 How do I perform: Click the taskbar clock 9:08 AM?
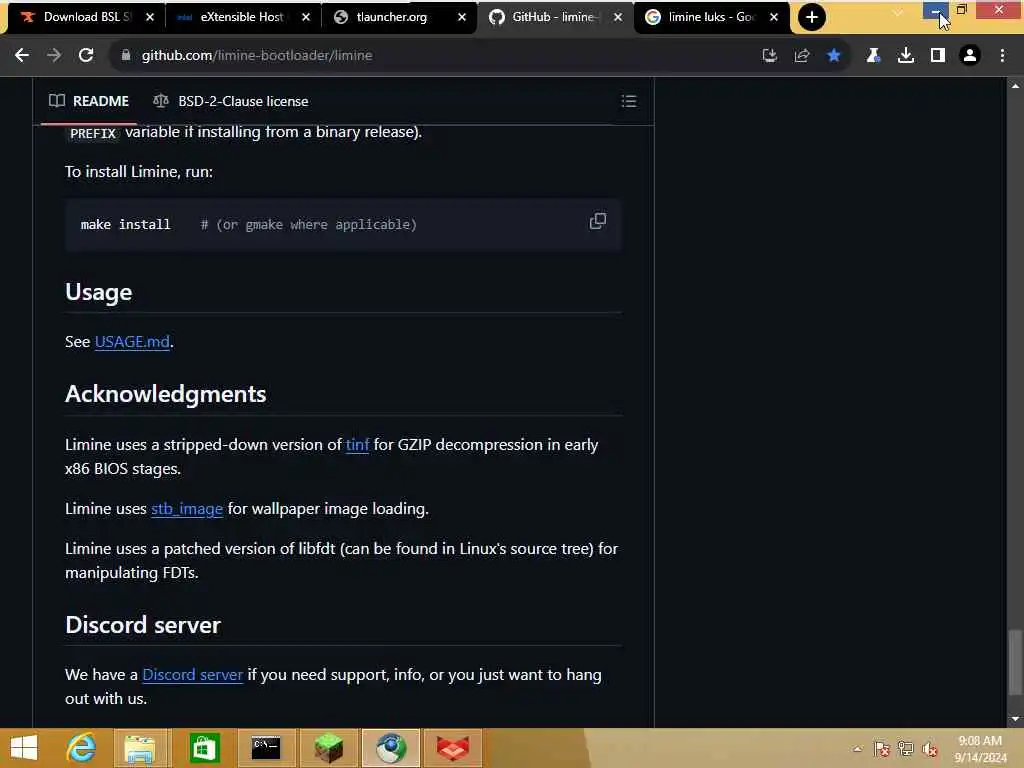coord(980,749)
